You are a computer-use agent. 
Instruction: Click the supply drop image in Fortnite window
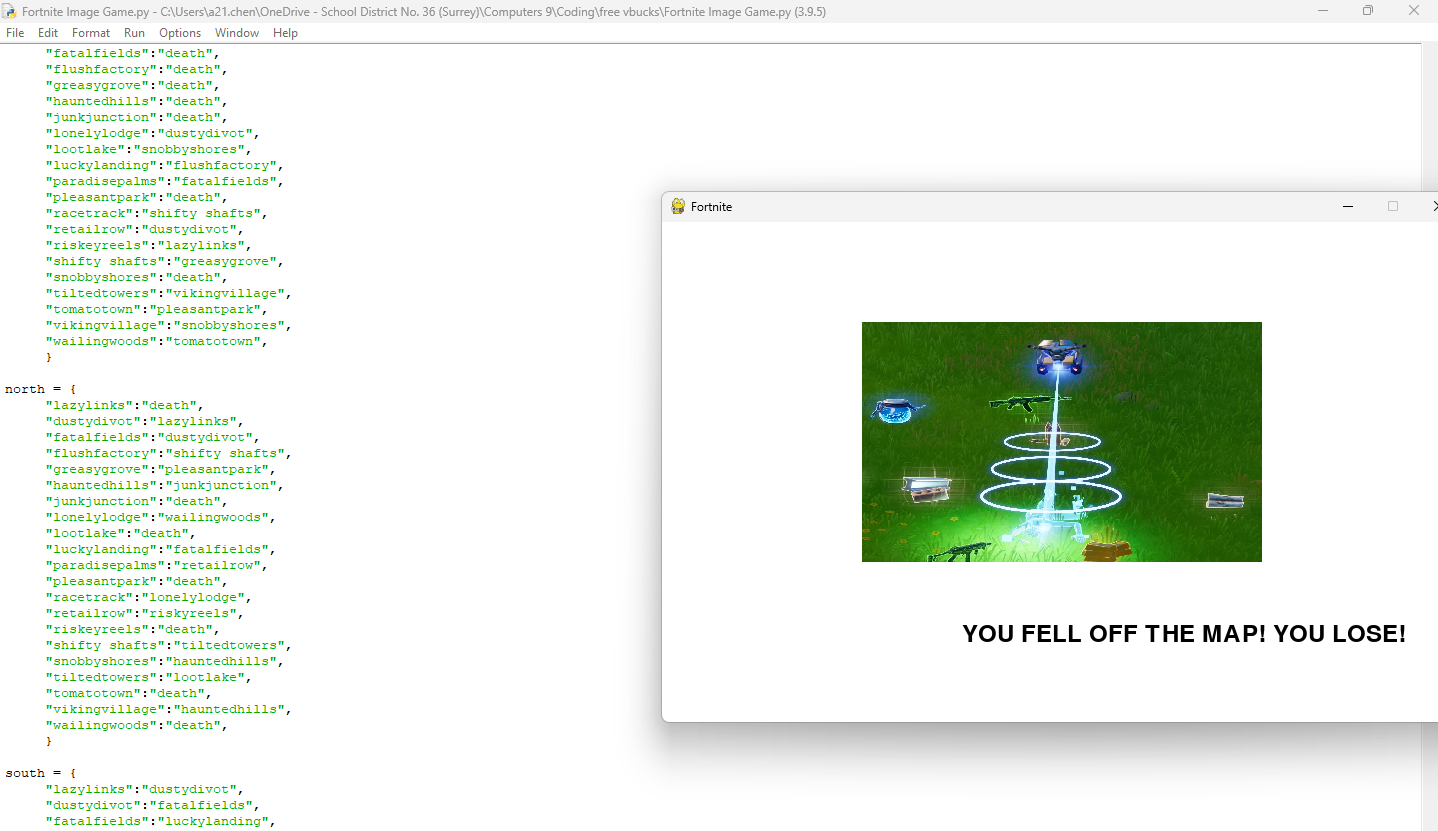tap(1061, 441)
